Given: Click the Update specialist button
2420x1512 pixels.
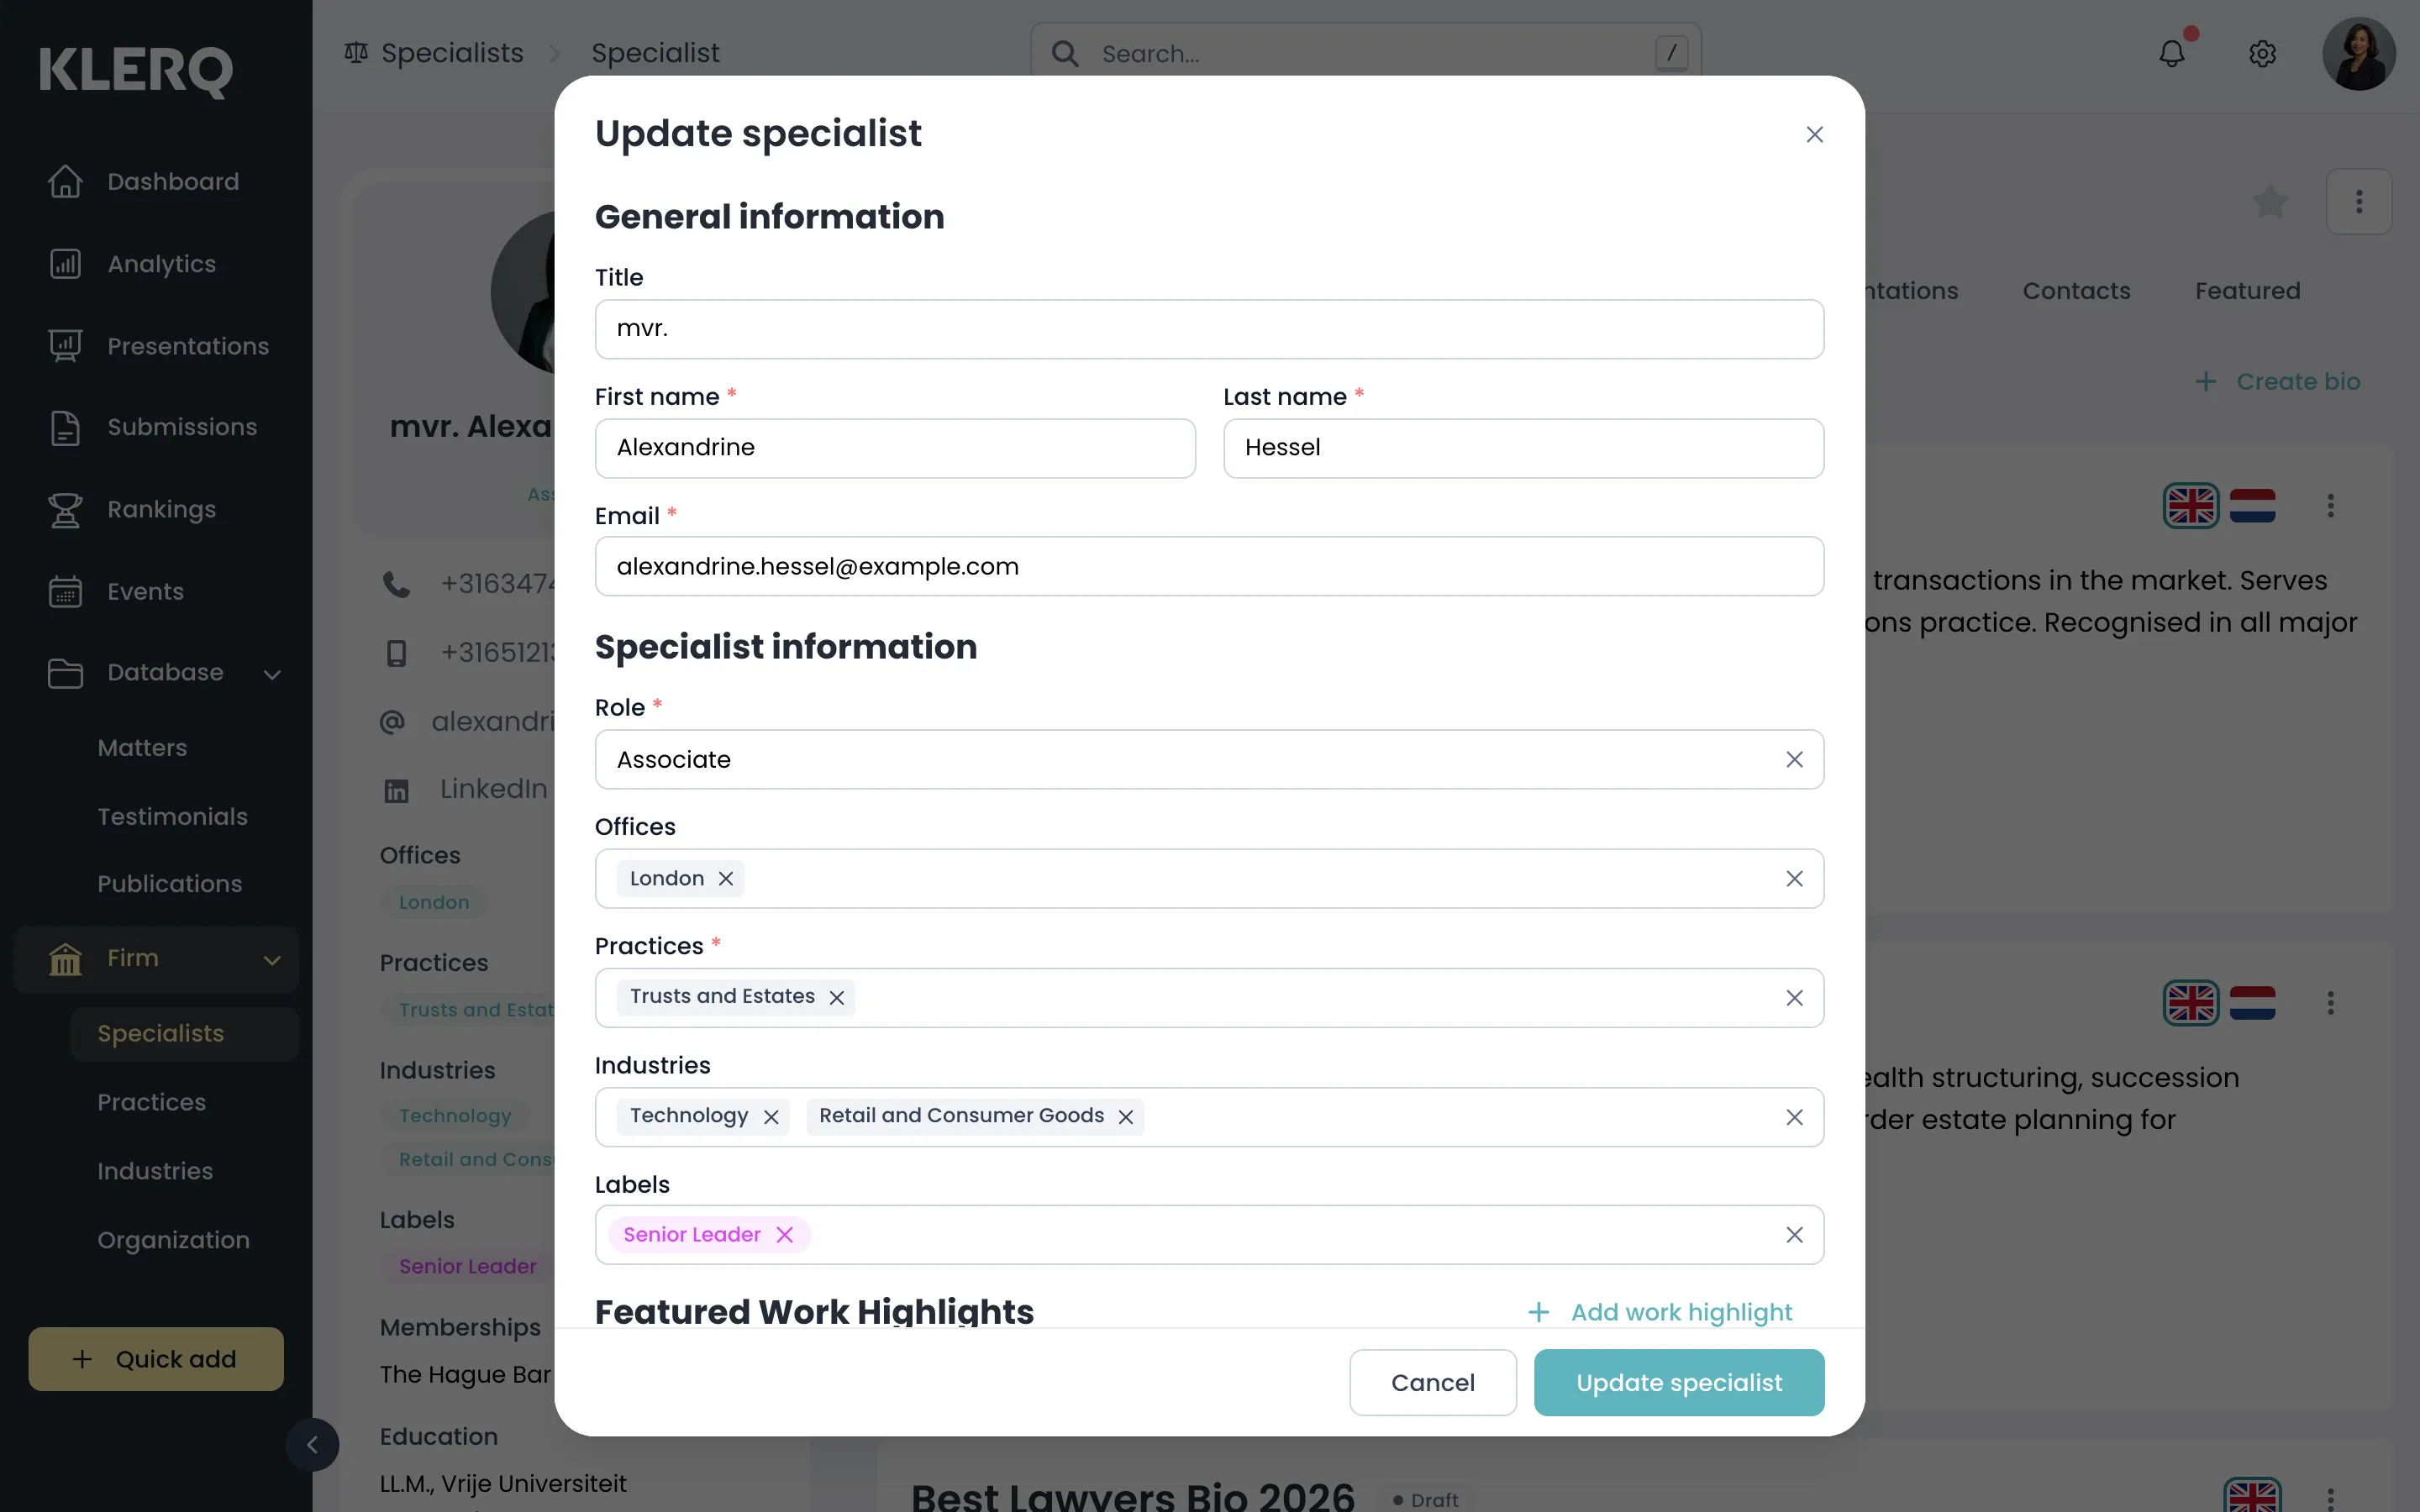Looking at the screenshot, I should (x=1679, y=1382).
